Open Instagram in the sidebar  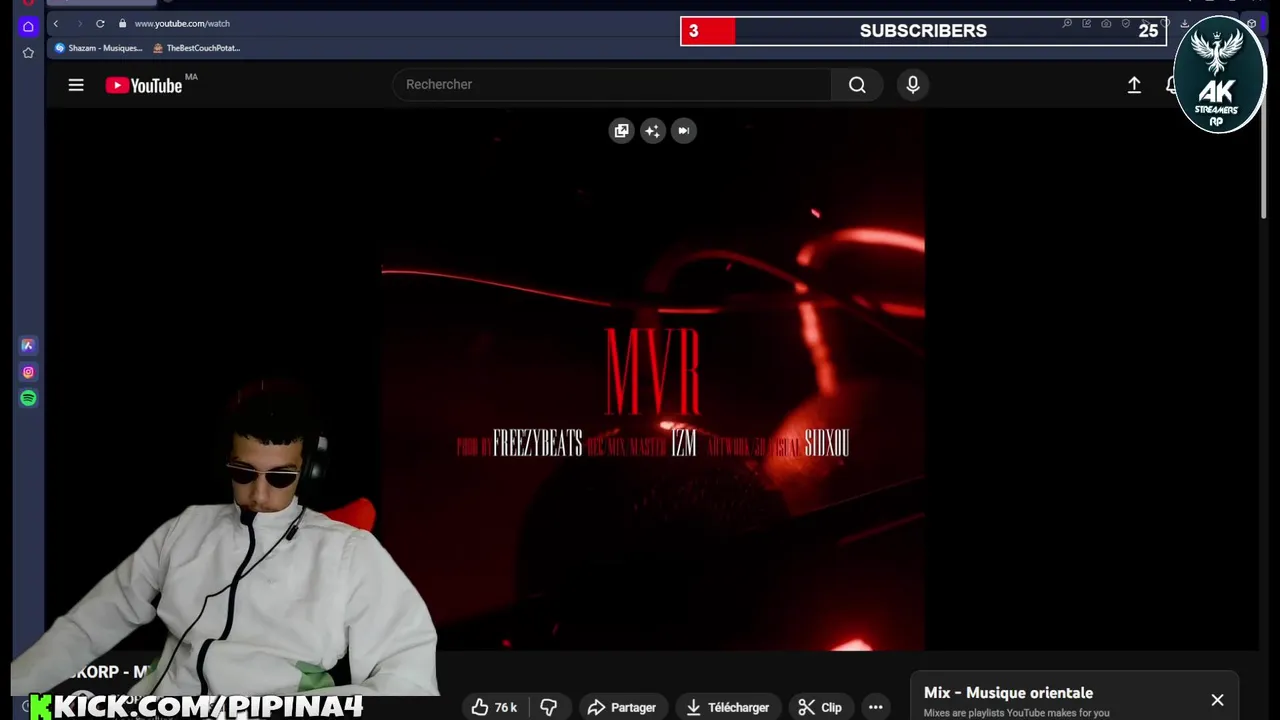[x=28, y=372]
